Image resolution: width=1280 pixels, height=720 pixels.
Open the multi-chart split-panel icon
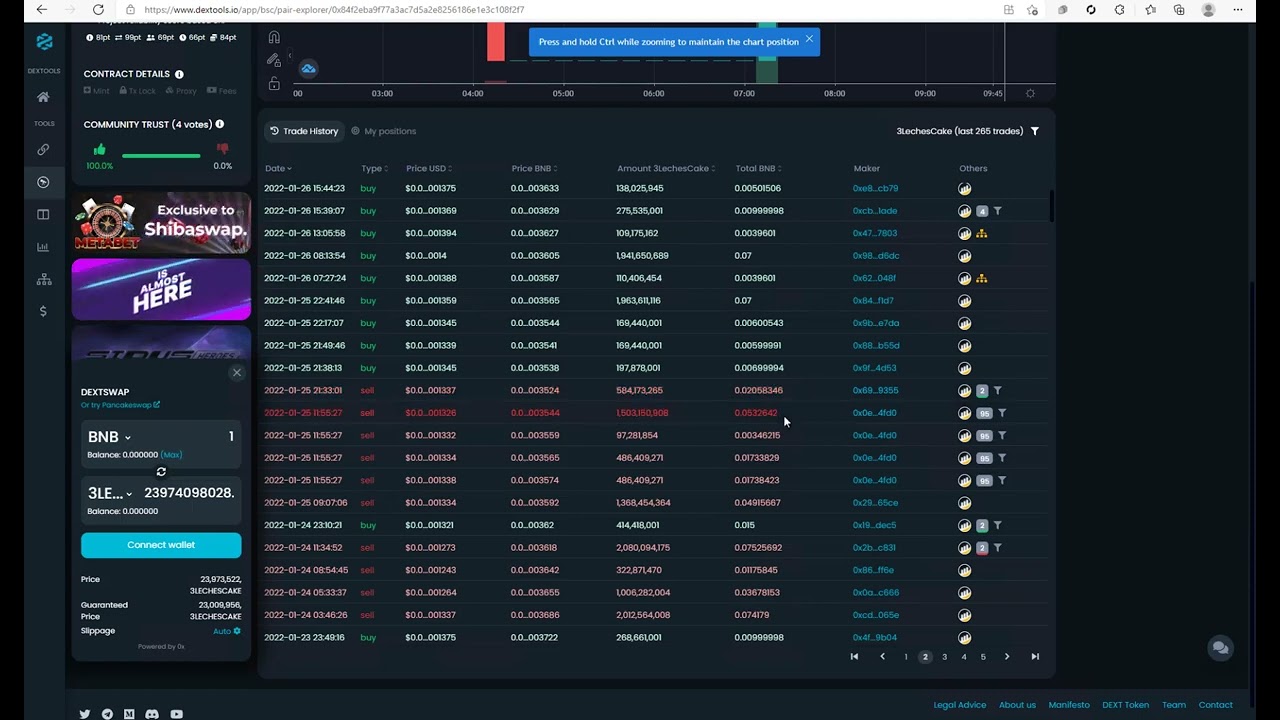click(x=43, y=214)
